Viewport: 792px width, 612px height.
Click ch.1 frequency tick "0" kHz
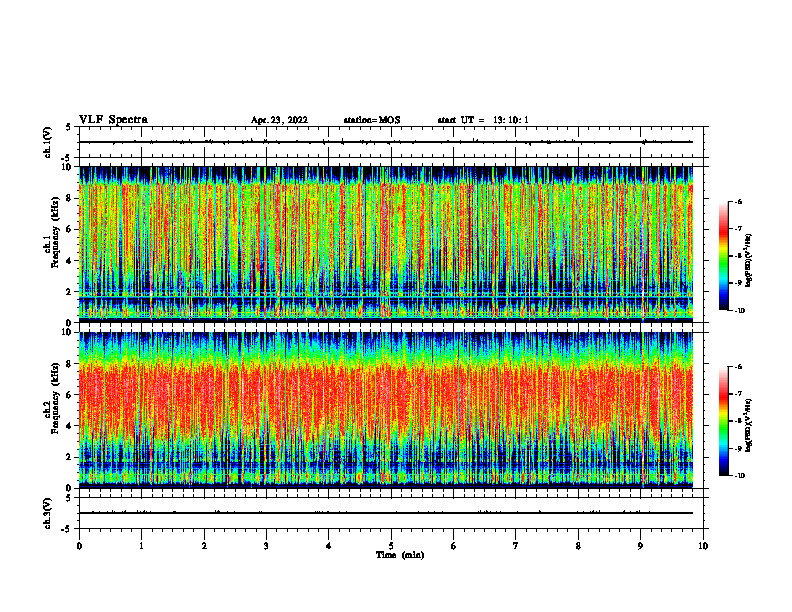(71, 323)
